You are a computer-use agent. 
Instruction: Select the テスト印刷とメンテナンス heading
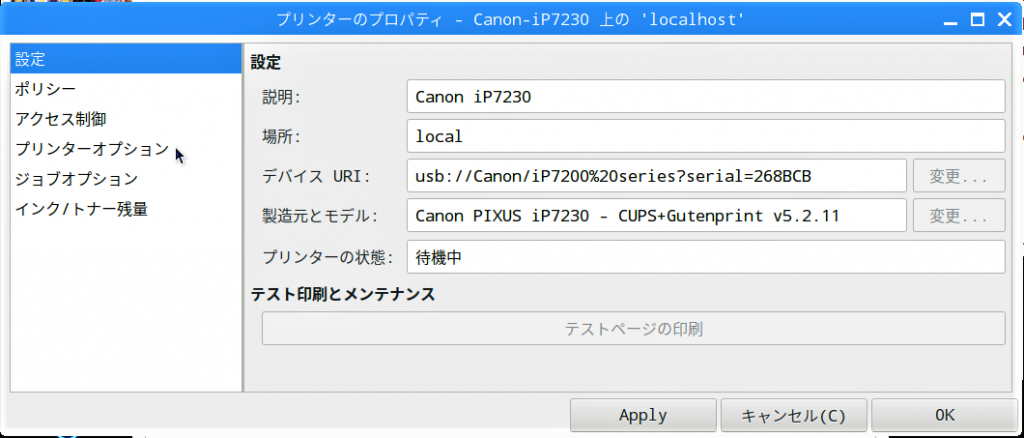pos(343,294)
